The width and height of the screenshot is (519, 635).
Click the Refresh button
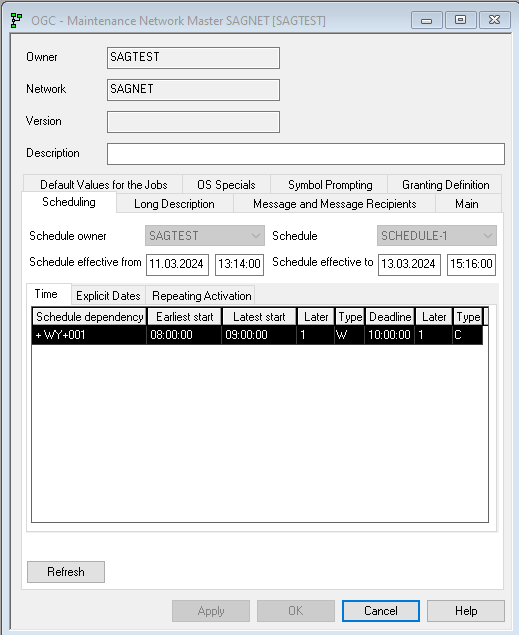(66, 572)
